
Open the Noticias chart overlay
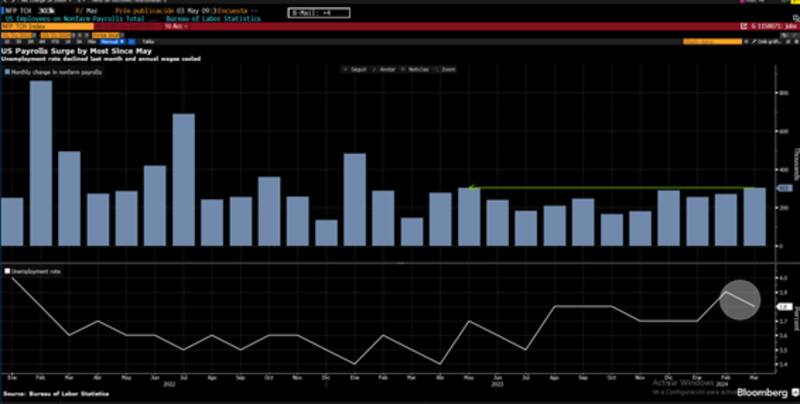[x=416, y=69]
